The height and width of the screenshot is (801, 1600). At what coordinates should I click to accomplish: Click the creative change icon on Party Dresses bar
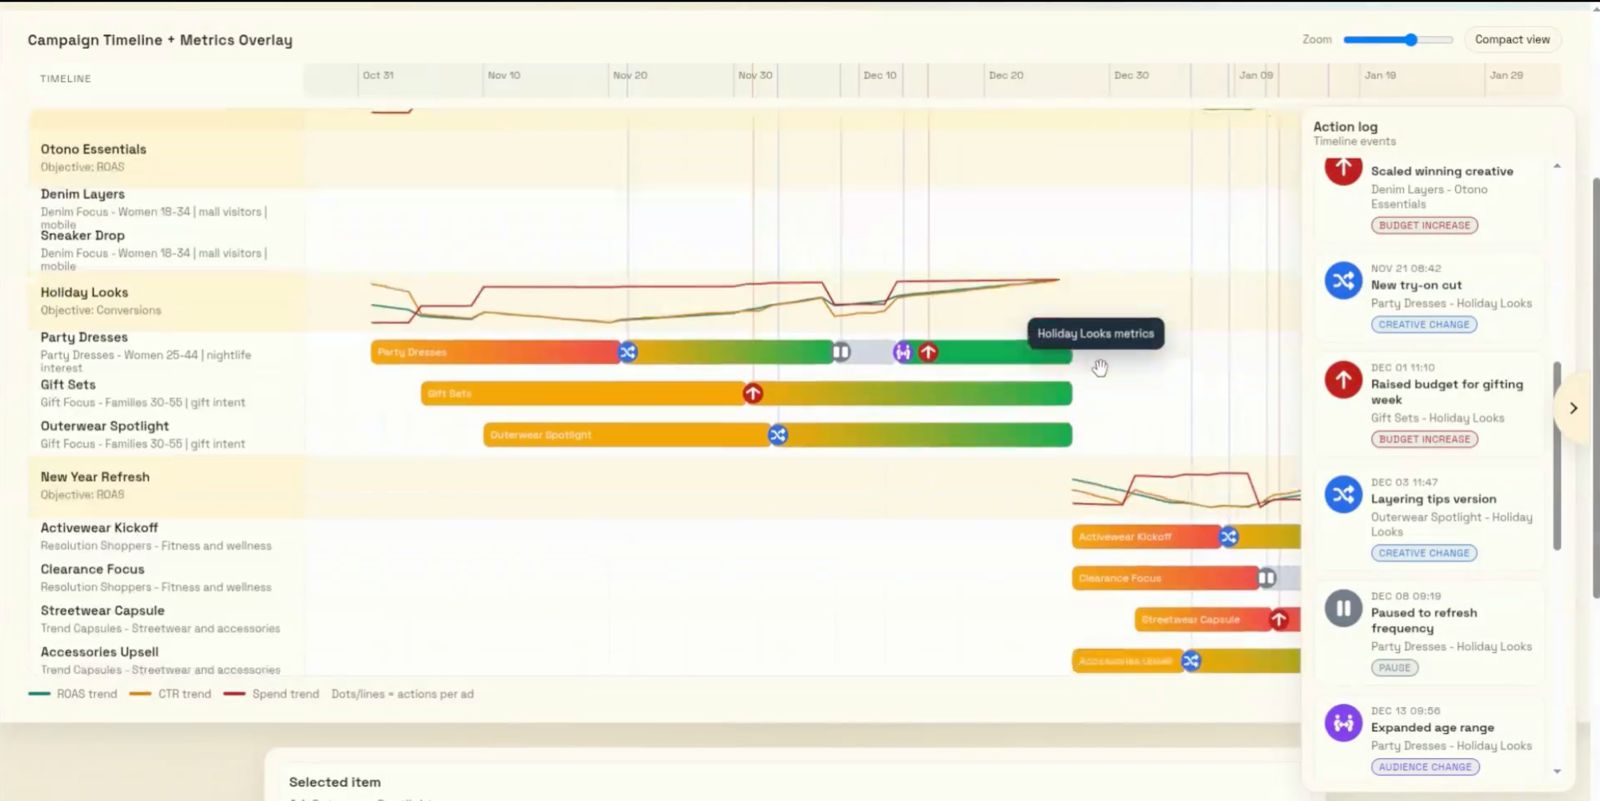(627, 352)
